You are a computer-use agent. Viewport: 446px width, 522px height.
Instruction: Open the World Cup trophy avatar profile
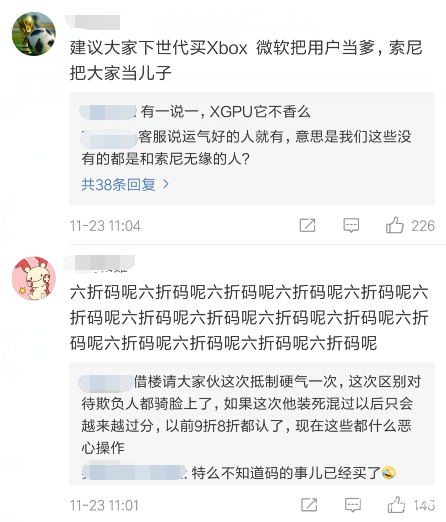pyautogui.click(x=34, y=34)
